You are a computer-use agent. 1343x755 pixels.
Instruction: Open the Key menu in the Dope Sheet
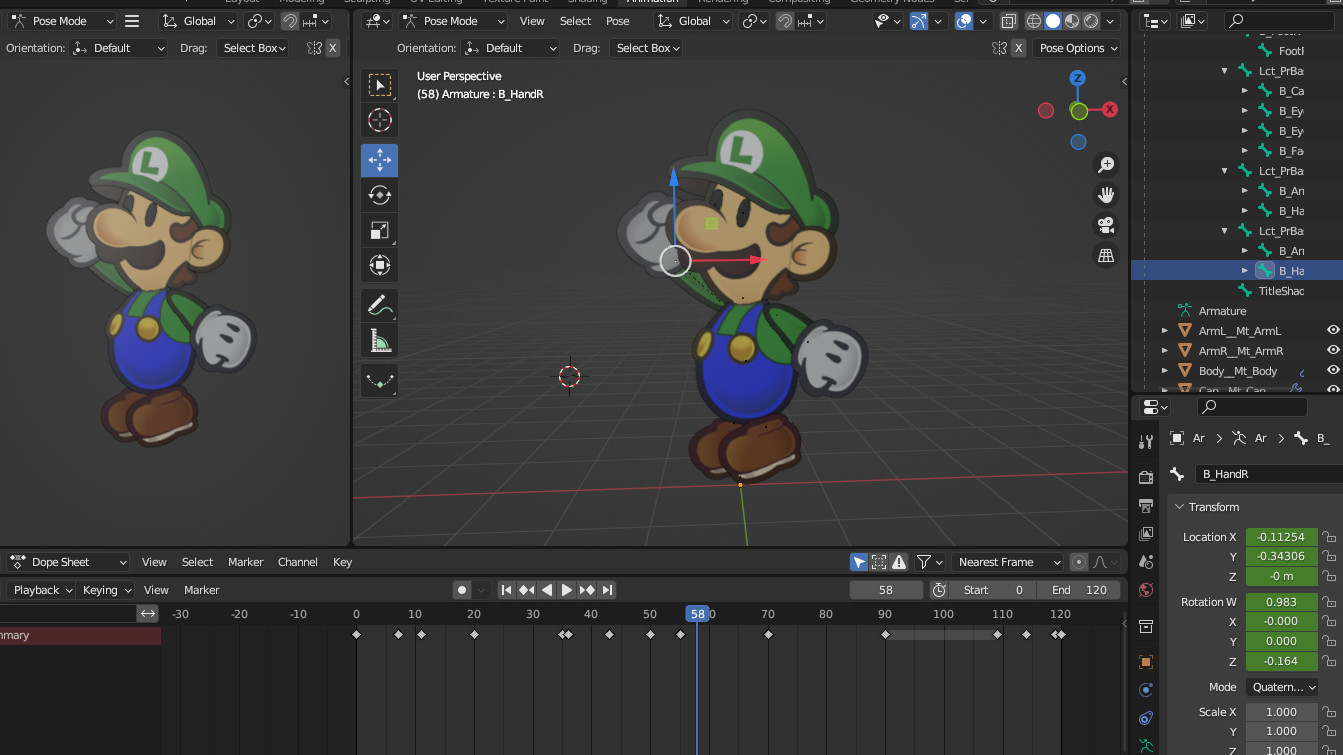342,561
